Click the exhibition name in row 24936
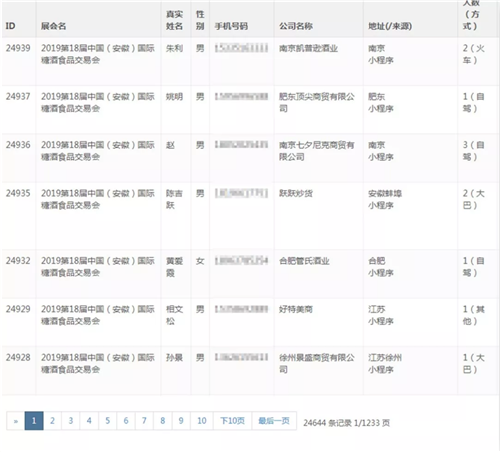Image resolution: width=500 pixels, height=452 pixels. tap(98, 151)
